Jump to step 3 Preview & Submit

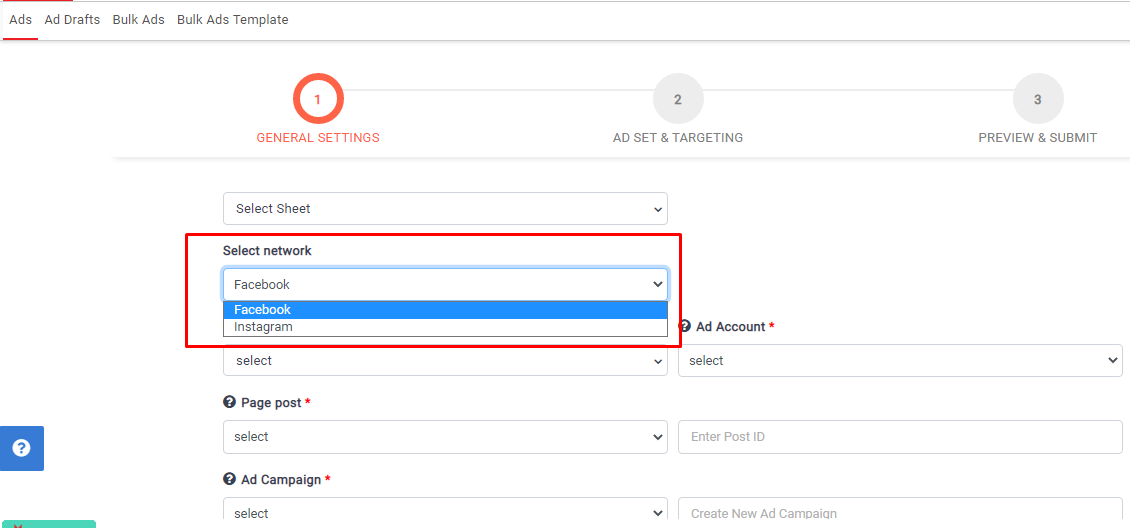click(1037, 100)
